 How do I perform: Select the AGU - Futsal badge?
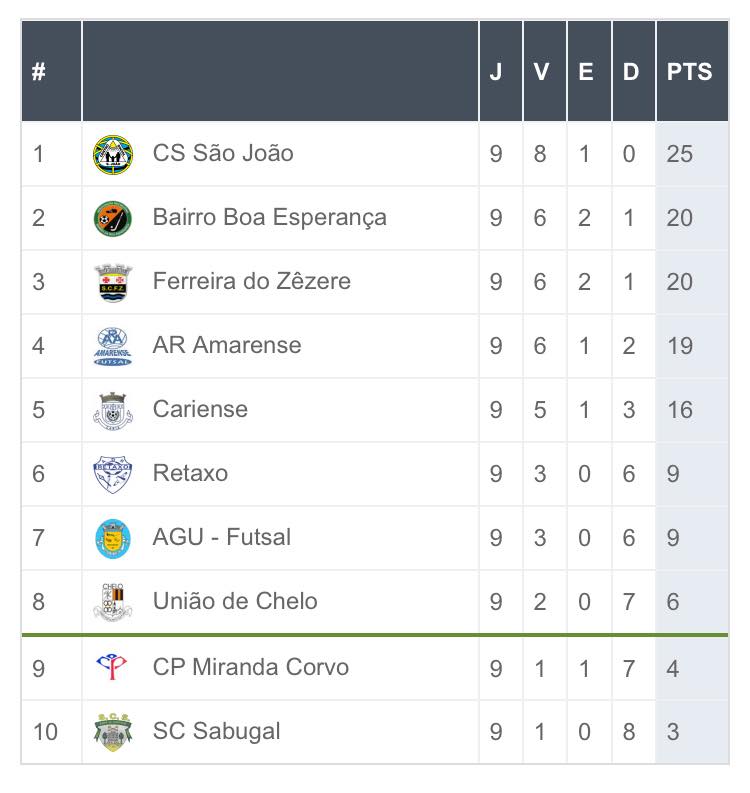(112, 538)
